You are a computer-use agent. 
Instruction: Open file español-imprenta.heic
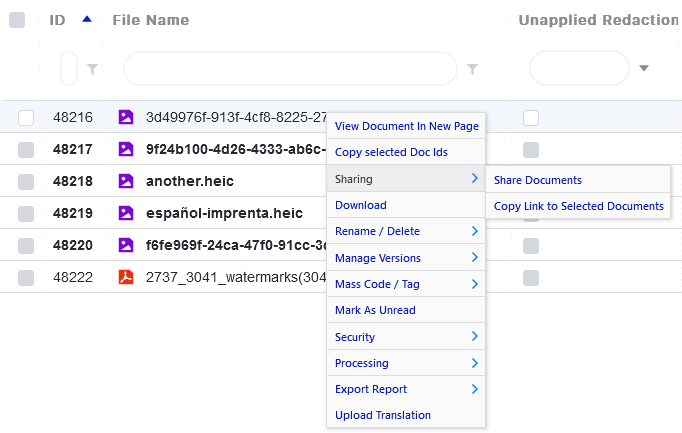point(224,213)
